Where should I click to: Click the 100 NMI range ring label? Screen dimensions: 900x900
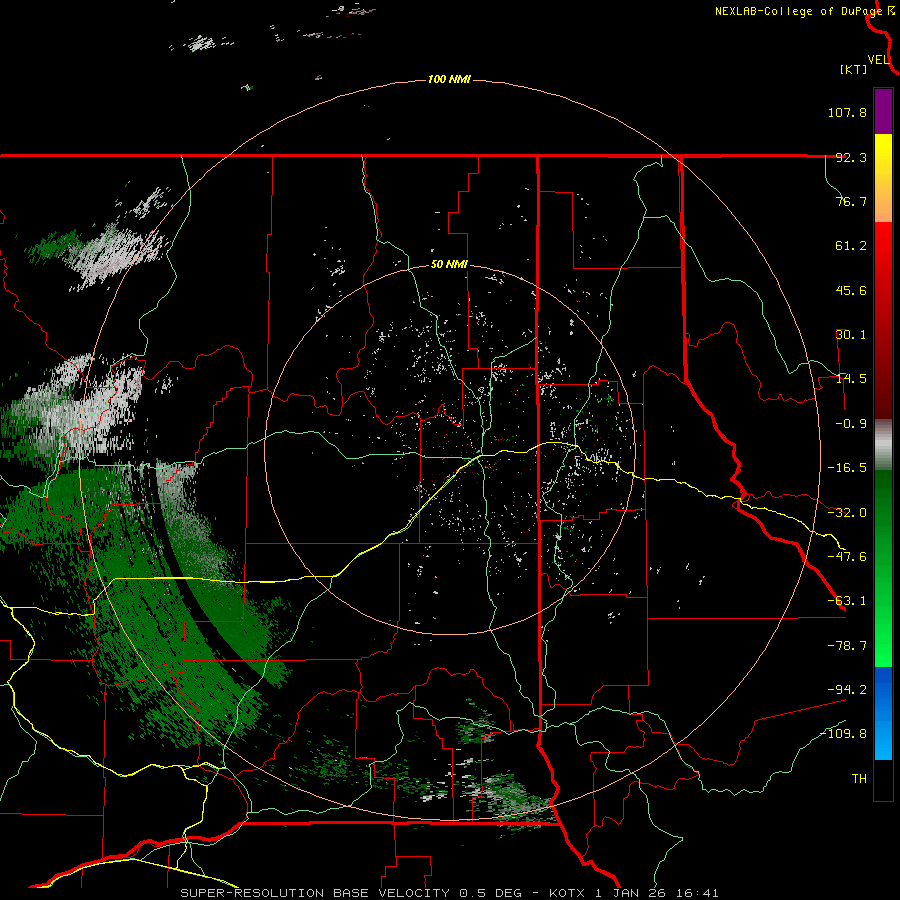(x=449, y=79)
